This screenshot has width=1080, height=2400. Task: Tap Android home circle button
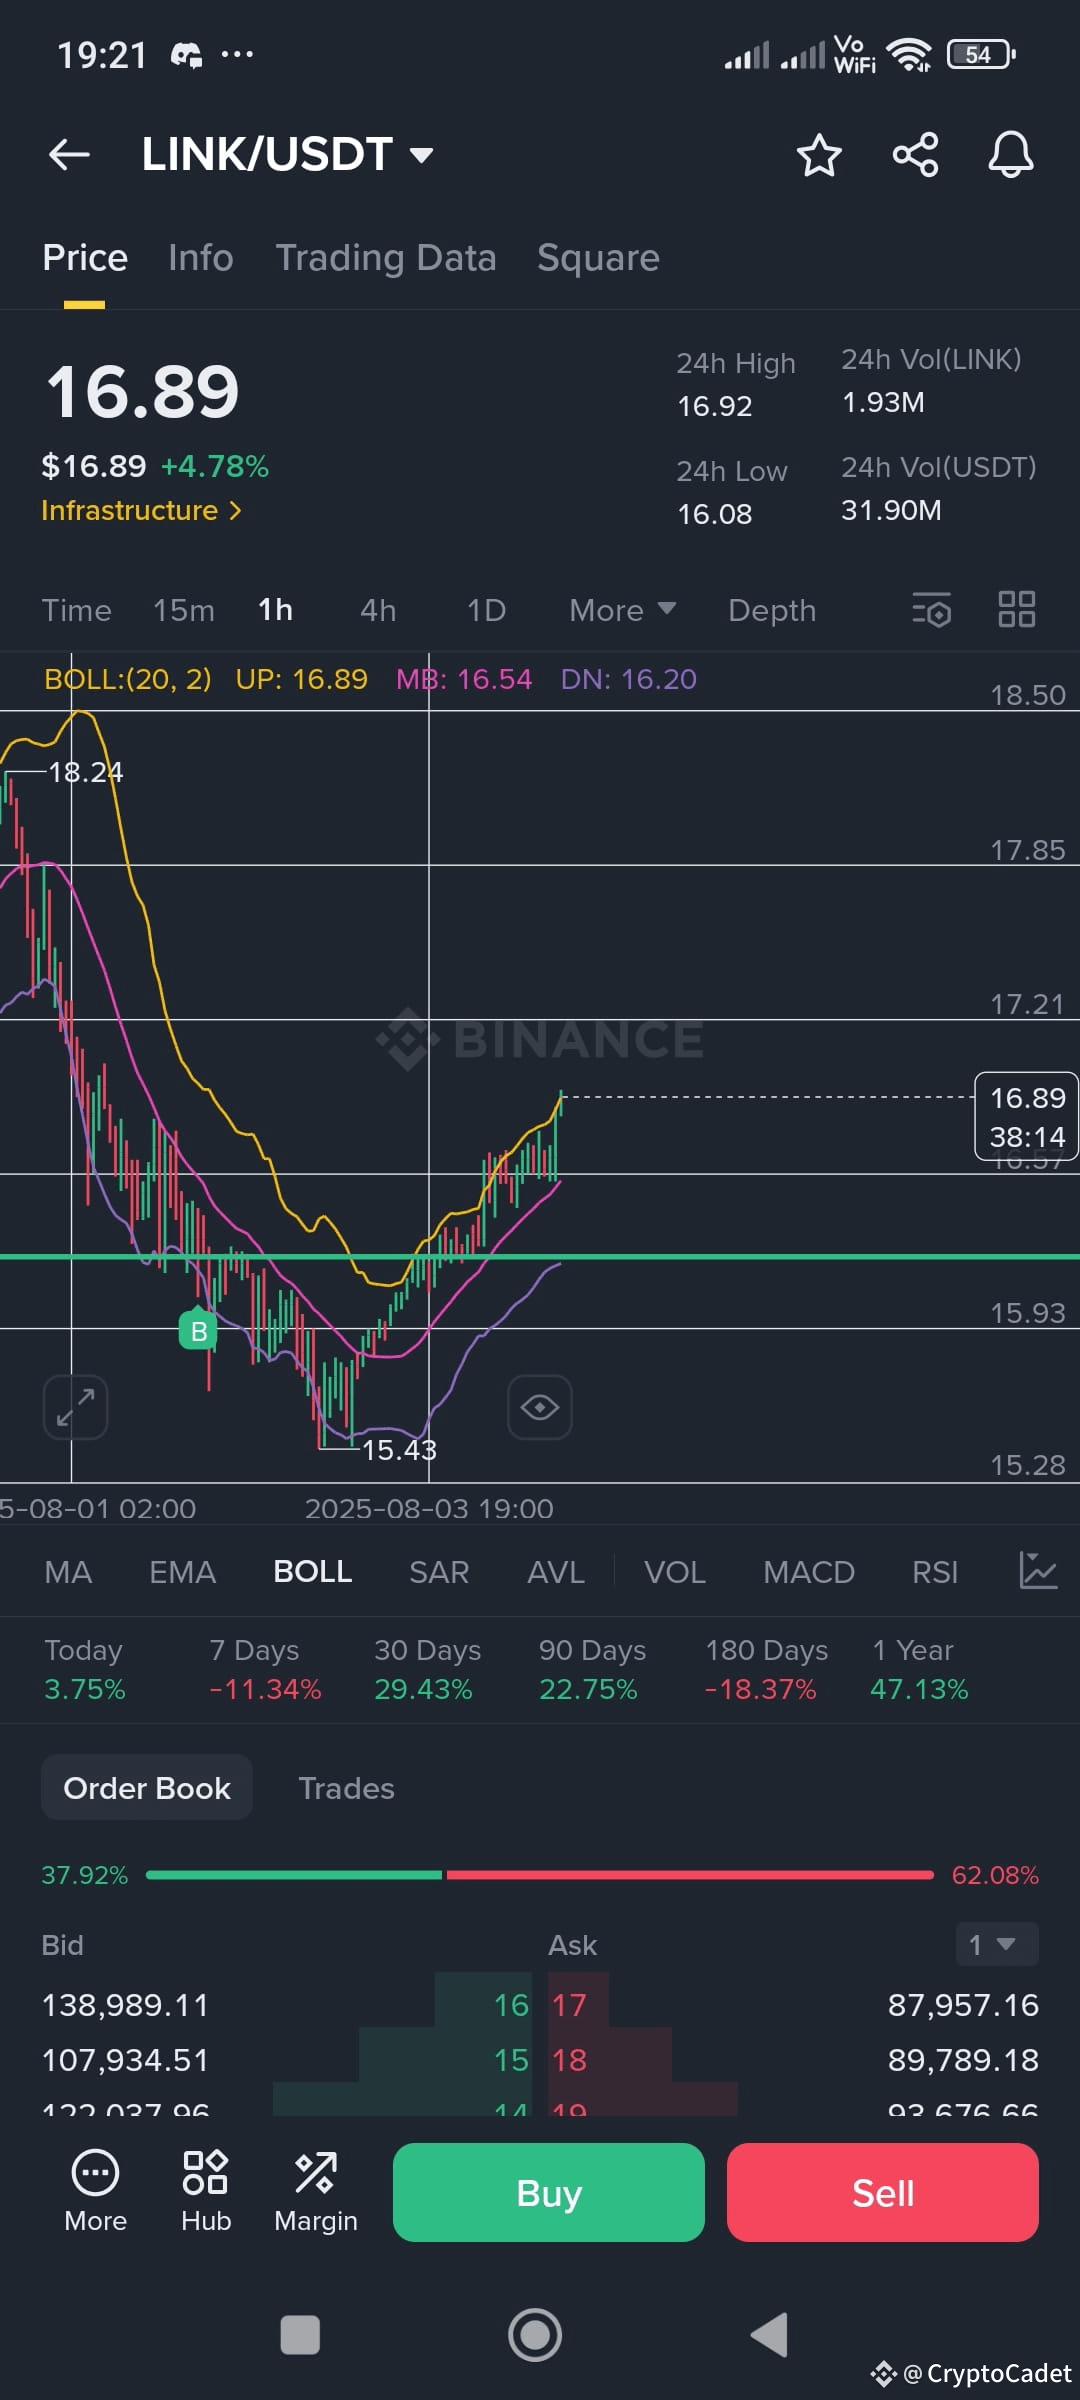[535, 2336]
